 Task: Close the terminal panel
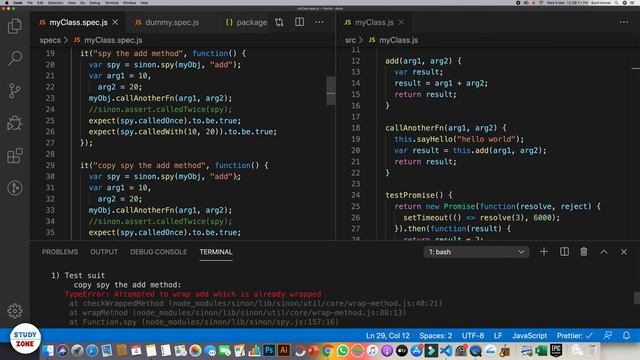point(624,252)
